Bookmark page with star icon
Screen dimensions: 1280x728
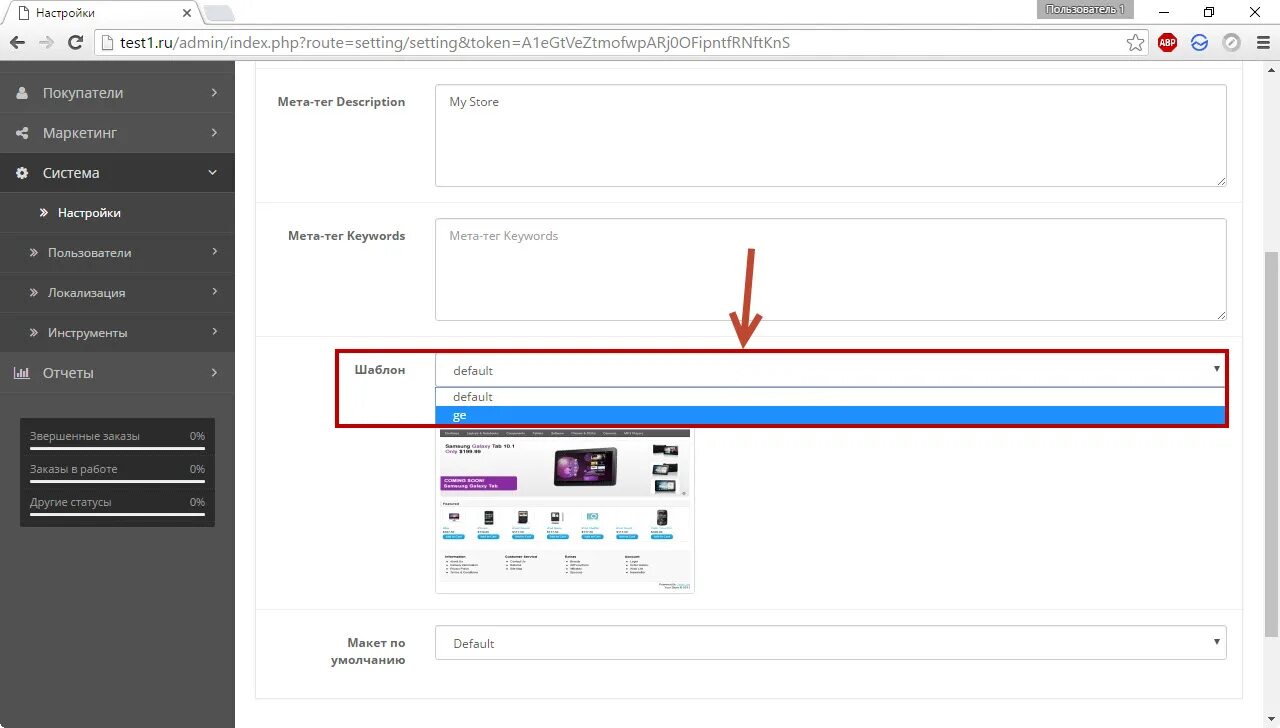[1135, 43]
